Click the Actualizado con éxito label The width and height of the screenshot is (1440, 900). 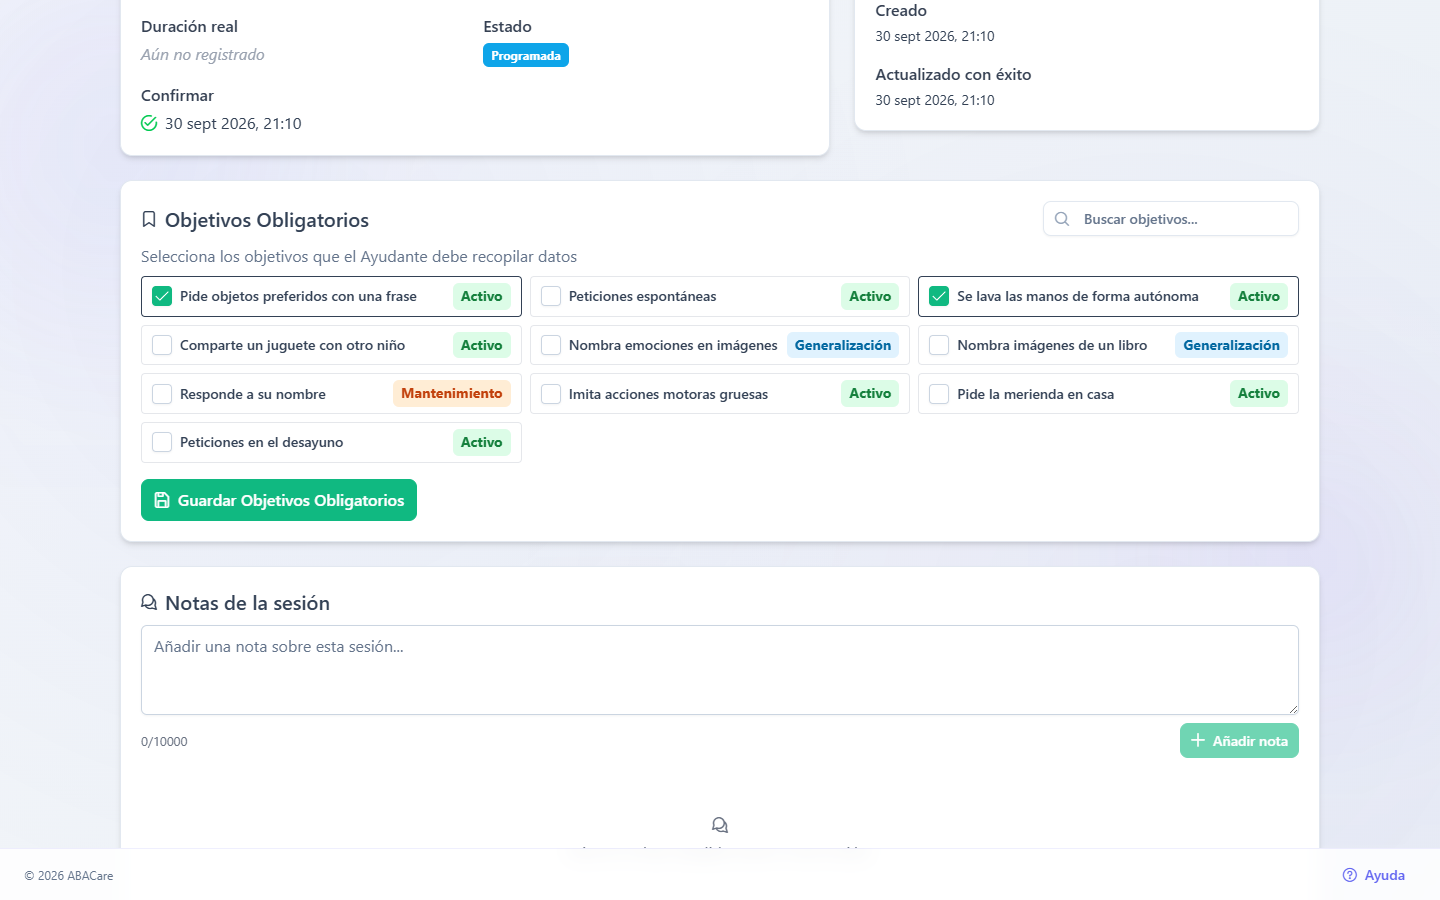pyautogui.click(x=953, y=75)
